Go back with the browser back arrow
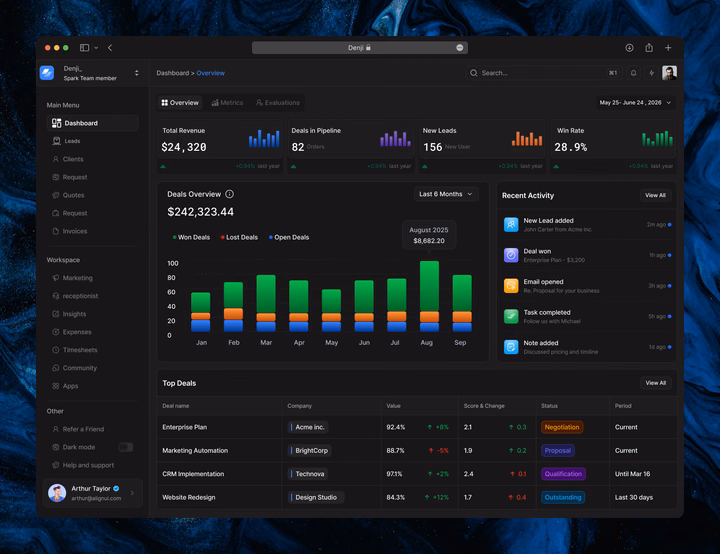Viewport: 720px width, 554px height. pyautogui.click(x=110, y=48)
